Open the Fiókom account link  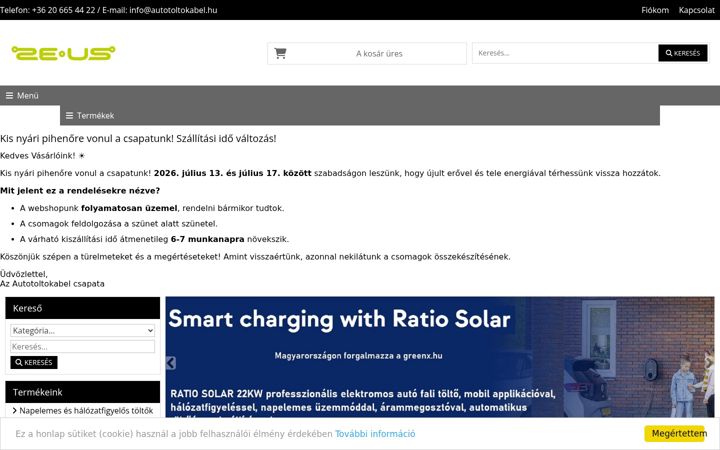click(655, 10)
